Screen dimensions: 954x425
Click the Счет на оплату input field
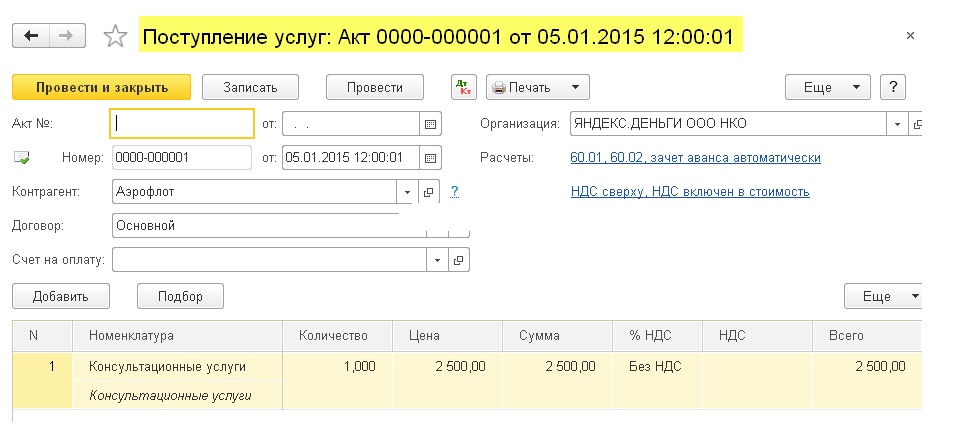tap(270, 260)
